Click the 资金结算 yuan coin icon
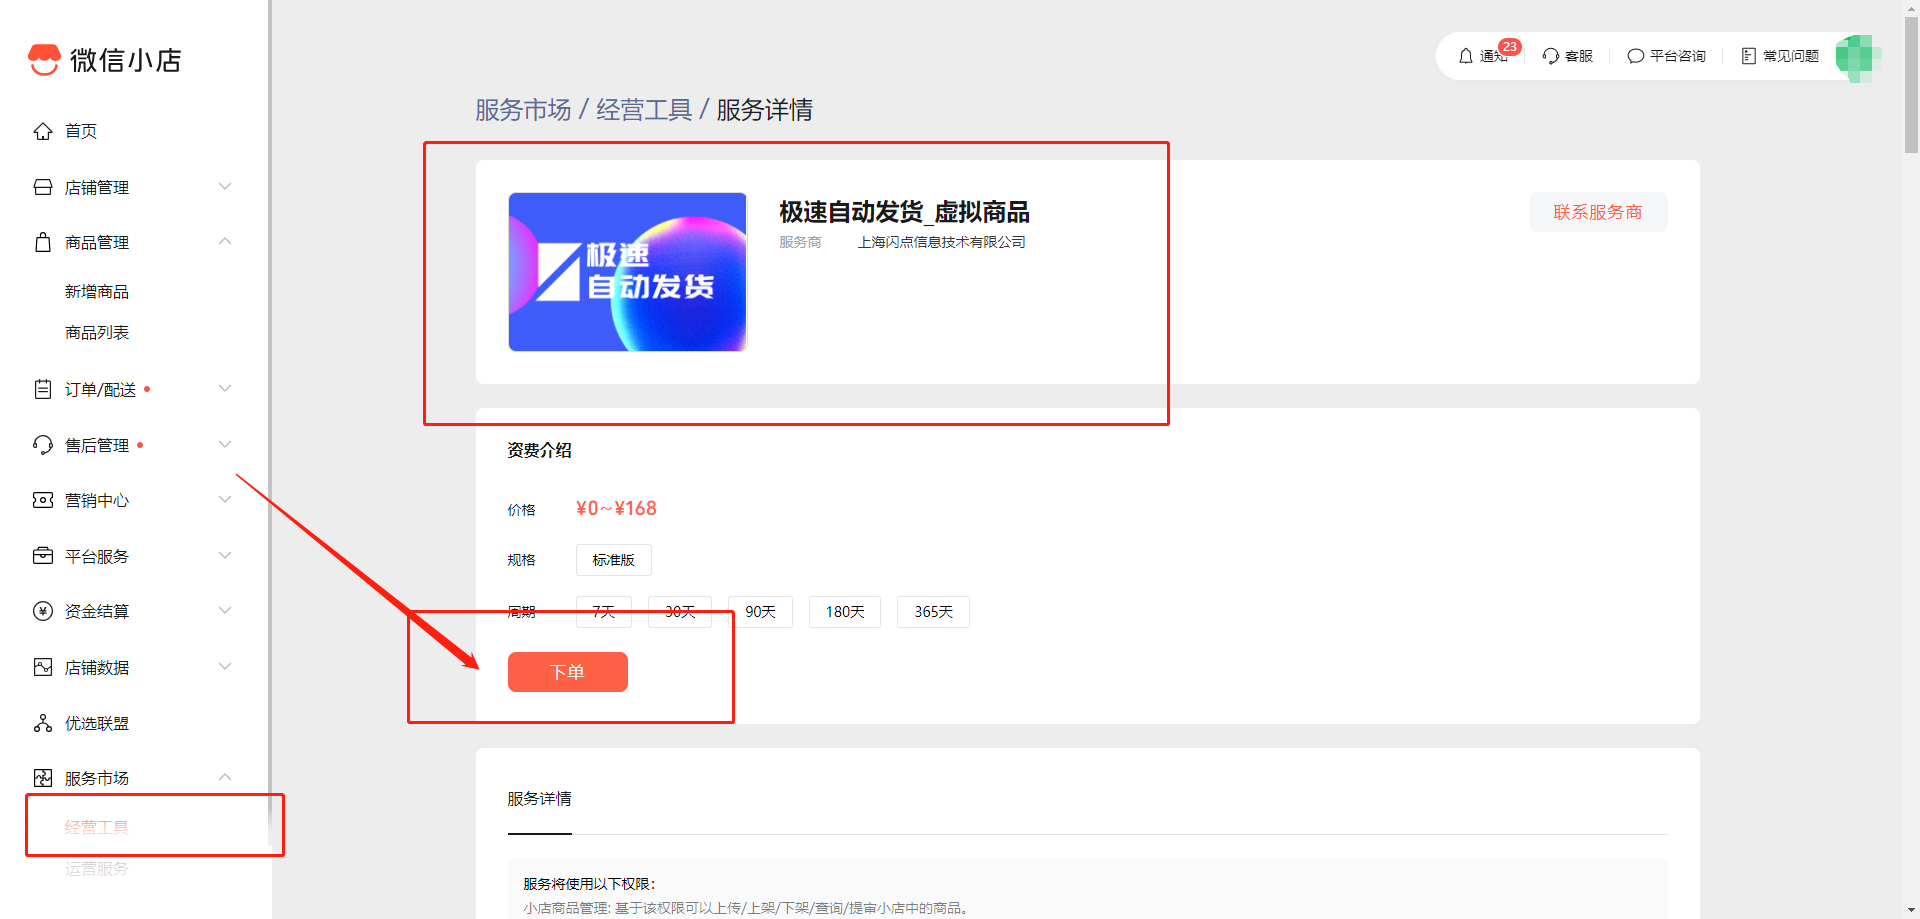Viewport: 1920px width, 919px height. coord(43,611)
